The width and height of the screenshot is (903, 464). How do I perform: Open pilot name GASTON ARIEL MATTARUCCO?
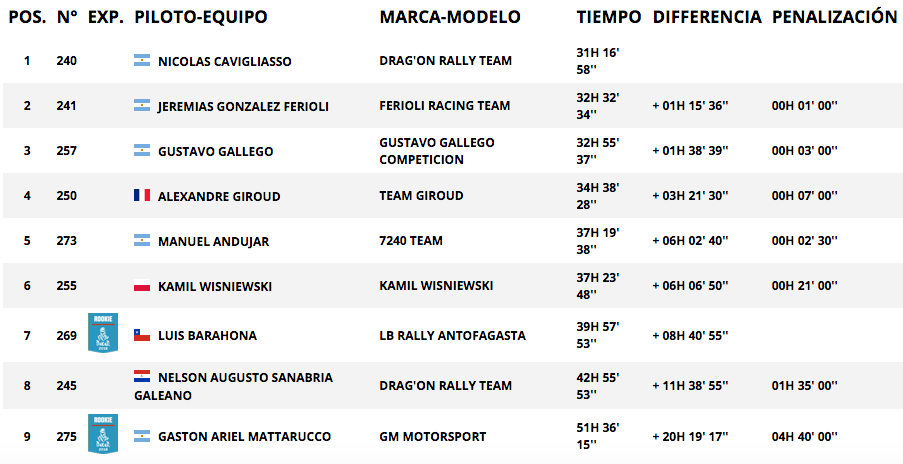tap(244, 437)
